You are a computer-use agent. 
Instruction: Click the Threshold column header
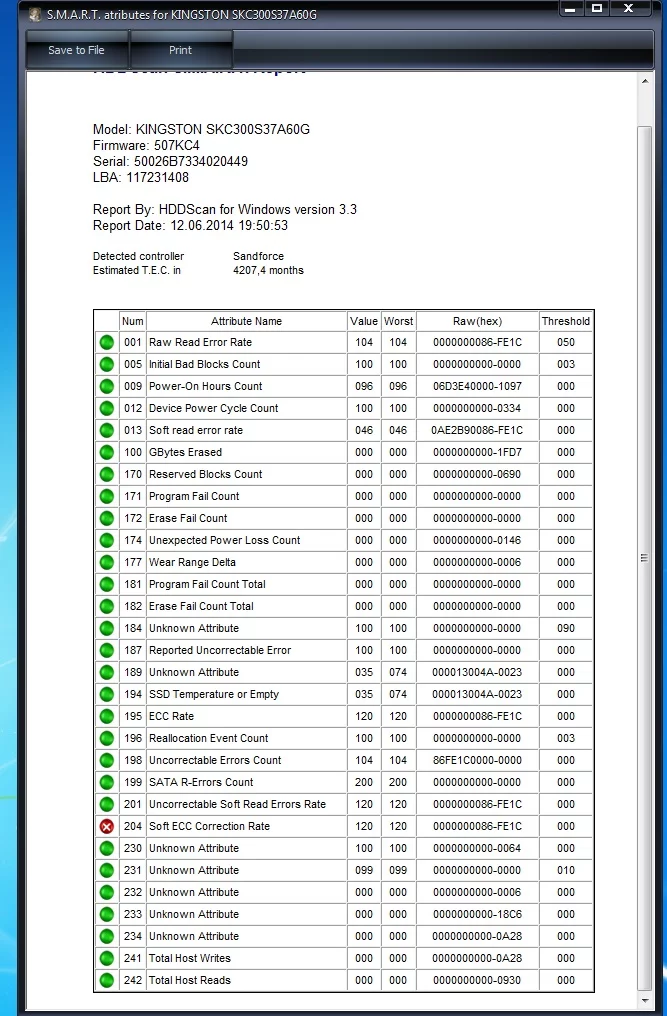566,321
